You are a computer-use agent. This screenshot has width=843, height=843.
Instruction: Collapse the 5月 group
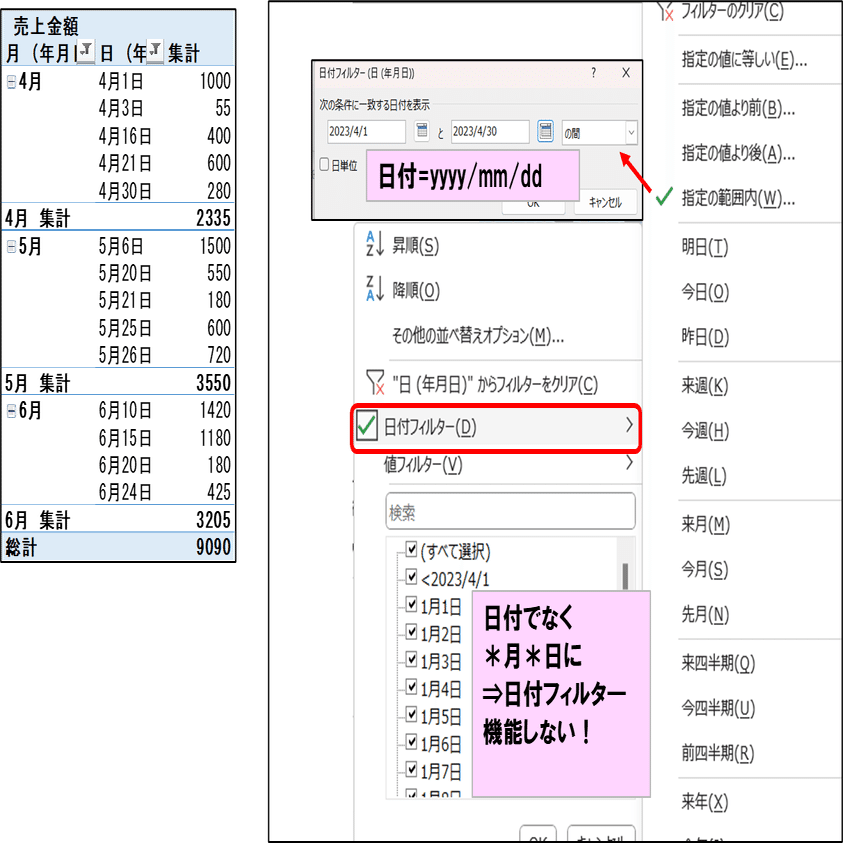pos(11,247)
